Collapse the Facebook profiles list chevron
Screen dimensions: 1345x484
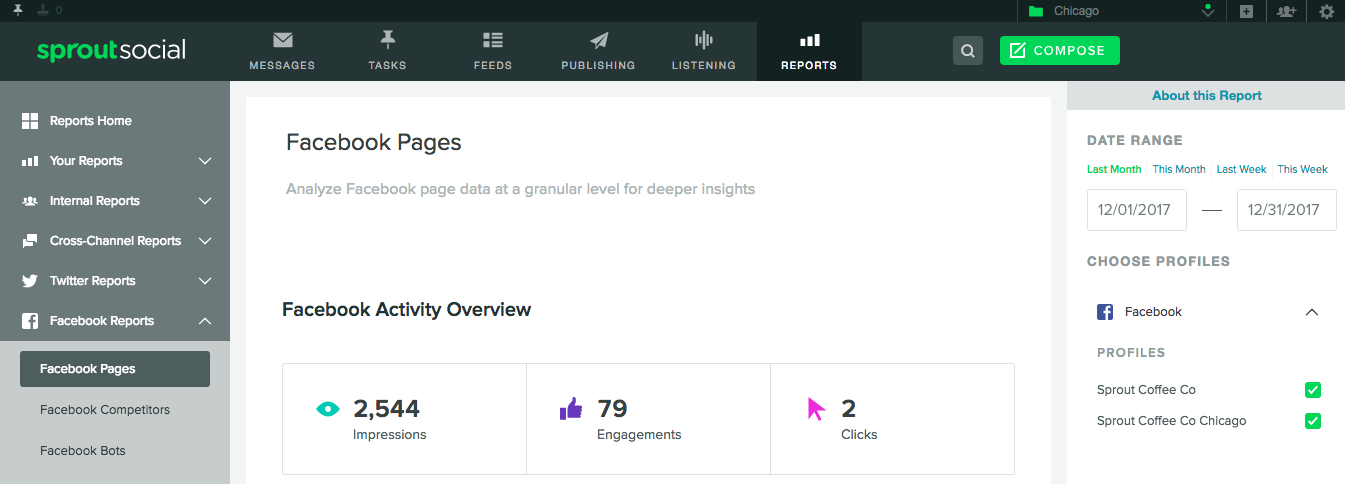tap(1312, 312)
